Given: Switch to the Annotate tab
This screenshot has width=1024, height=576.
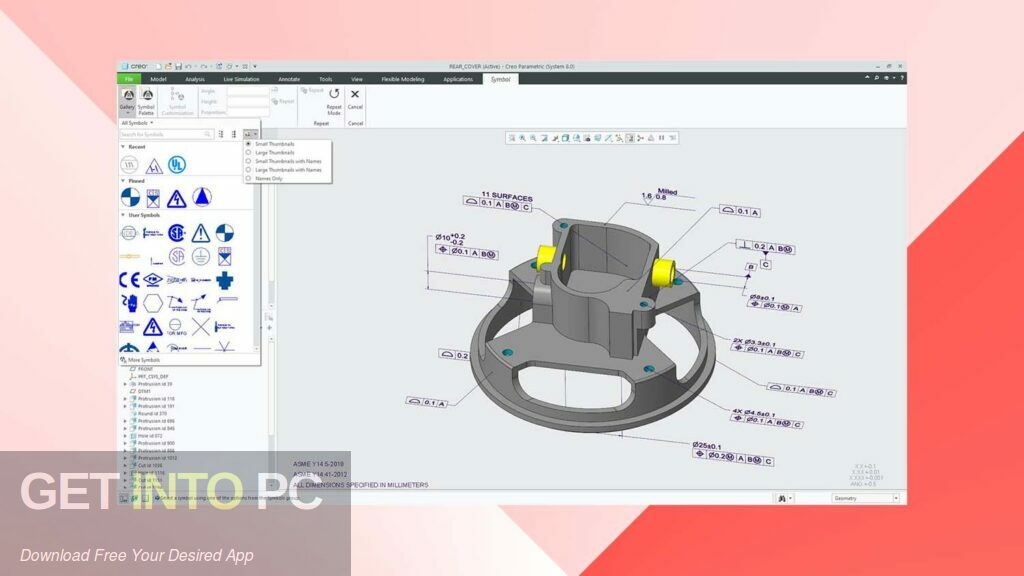Looking at the screenshot, I should click(289, 79).
